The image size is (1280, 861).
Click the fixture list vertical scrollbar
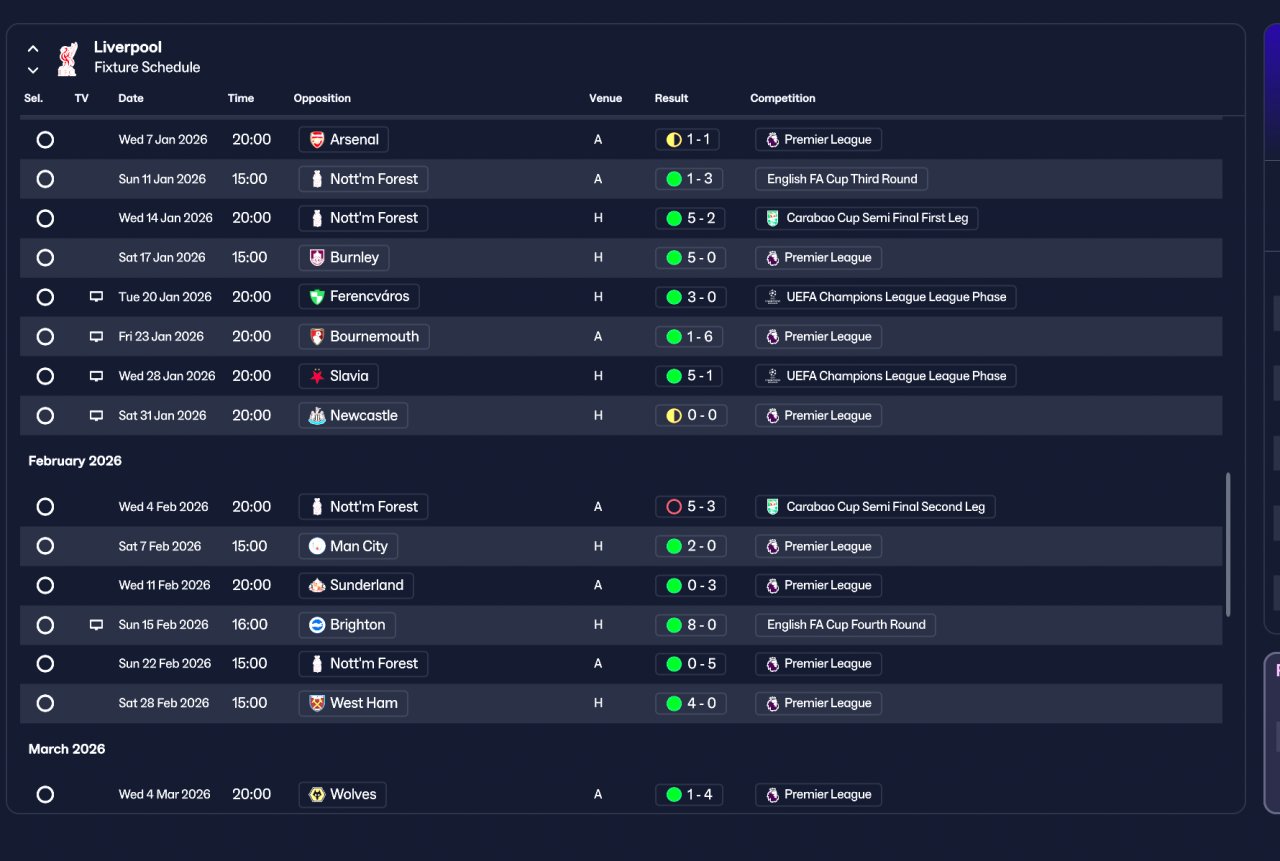[1228, 545]
